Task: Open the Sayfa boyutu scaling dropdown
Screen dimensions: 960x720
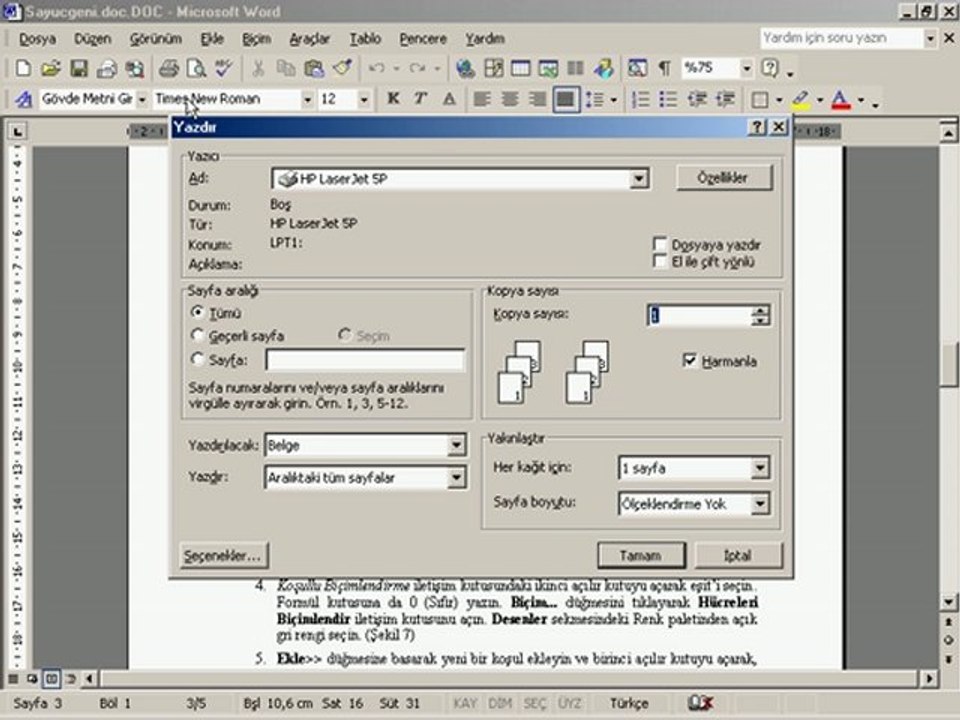Action: (x=759, y=504)
